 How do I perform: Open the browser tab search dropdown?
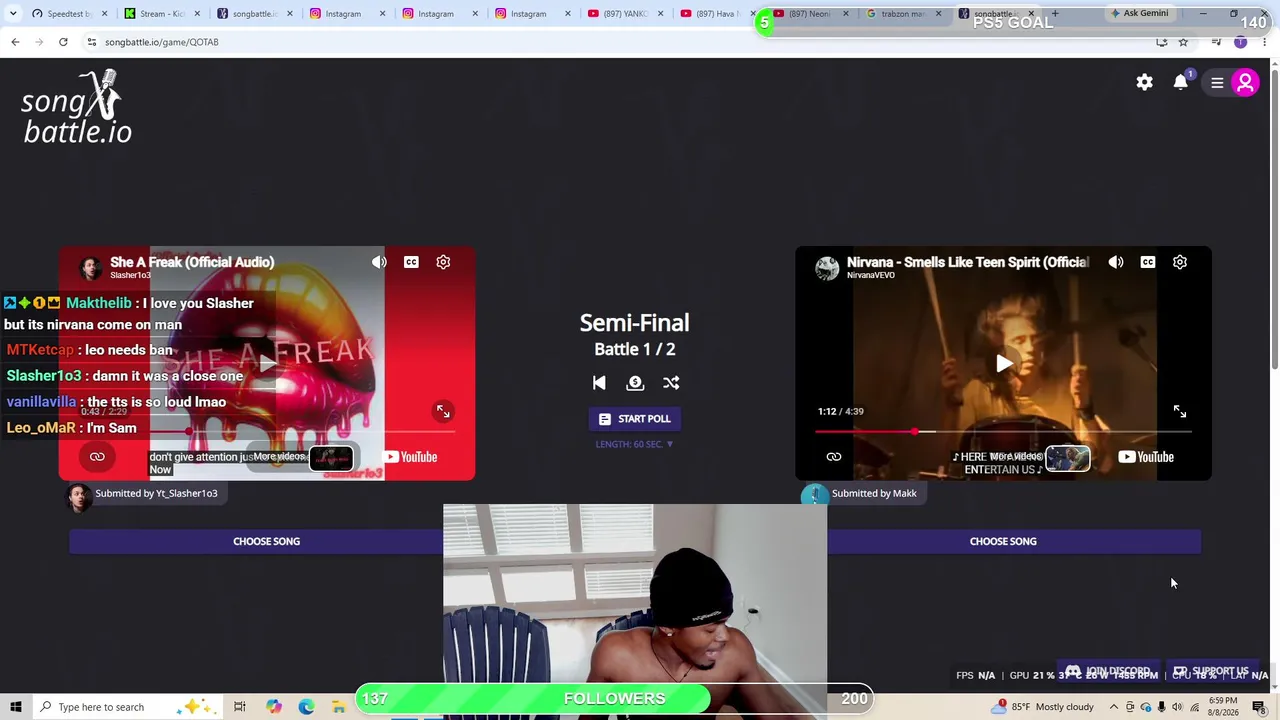click(13, 14)
